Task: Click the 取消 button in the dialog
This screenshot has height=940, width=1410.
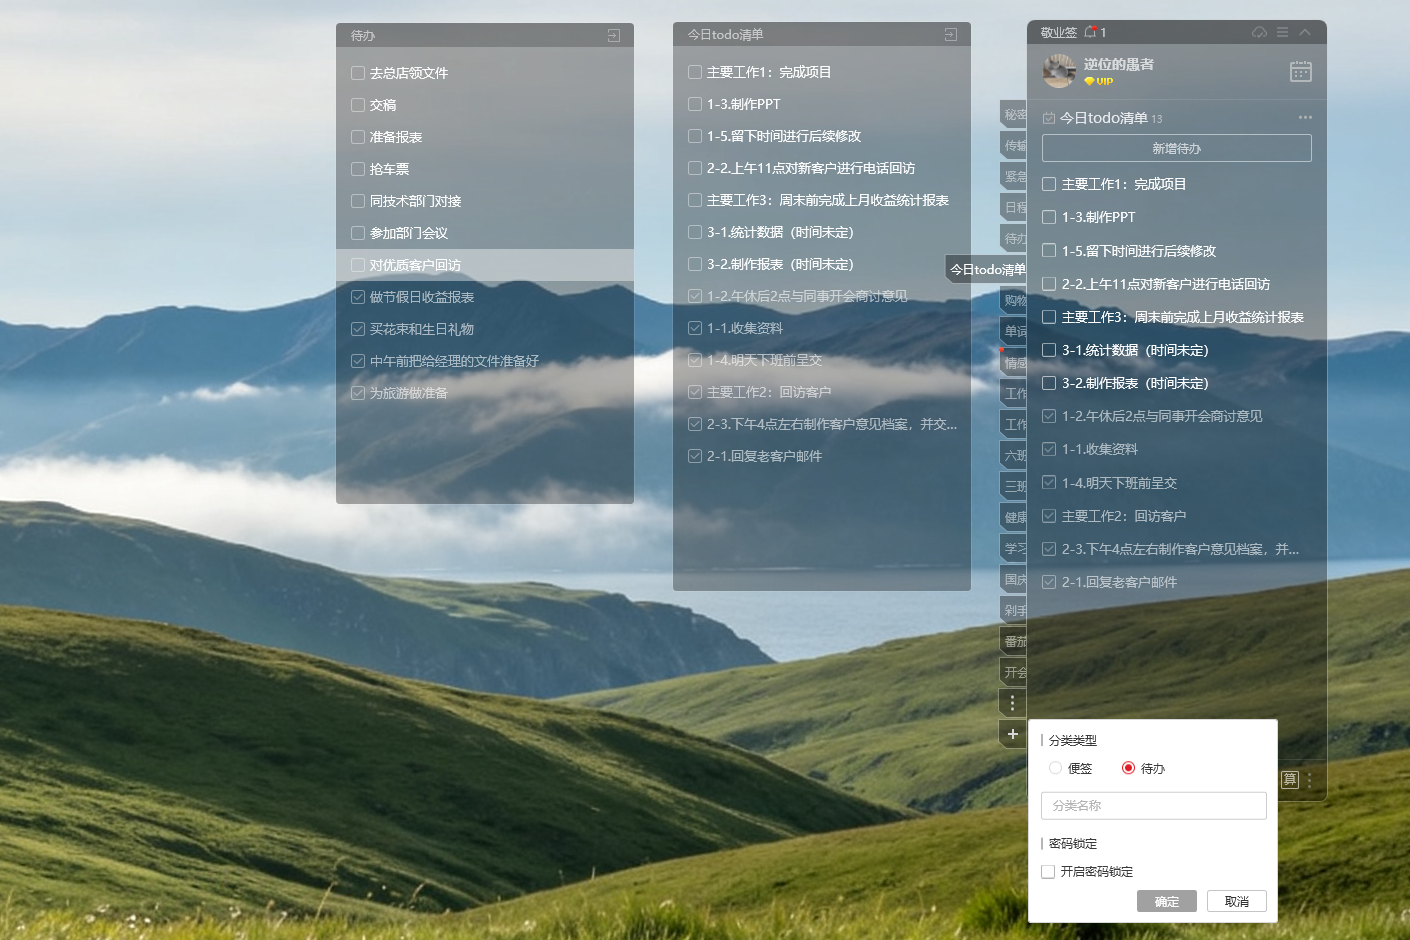Action: tap(1237, 901)
